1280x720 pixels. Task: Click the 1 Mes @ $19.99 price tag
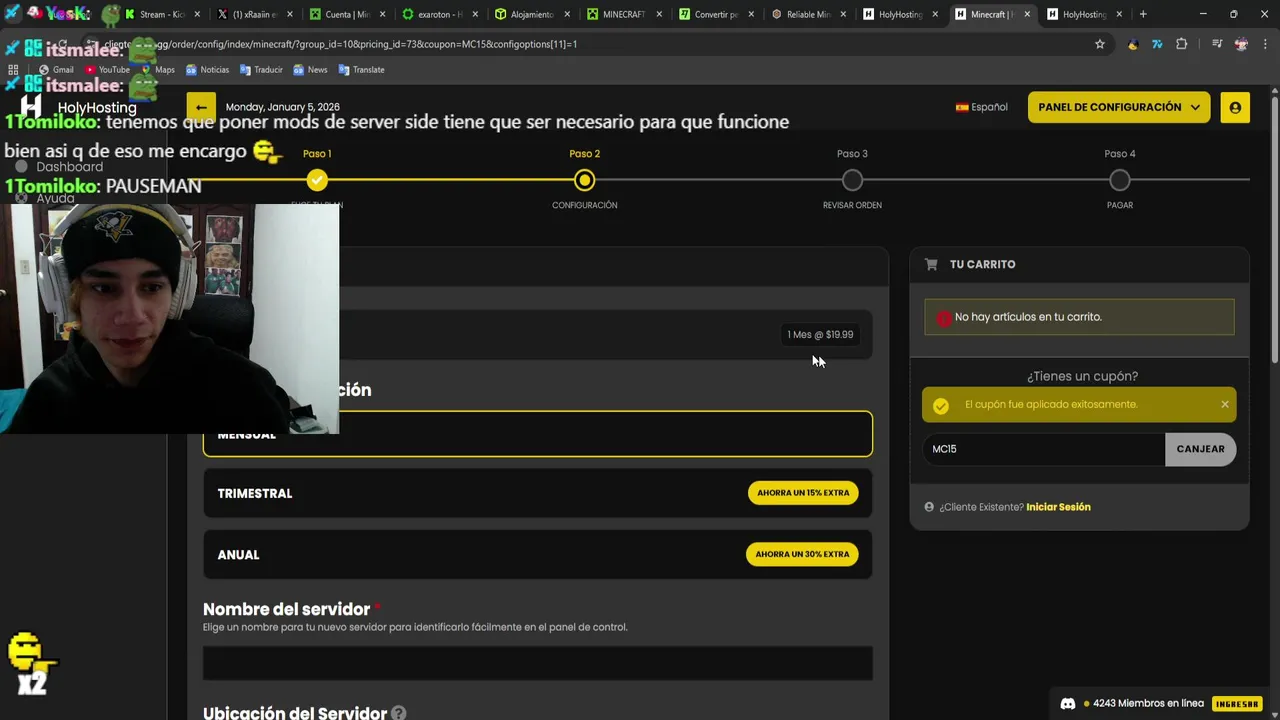[820, 335]
